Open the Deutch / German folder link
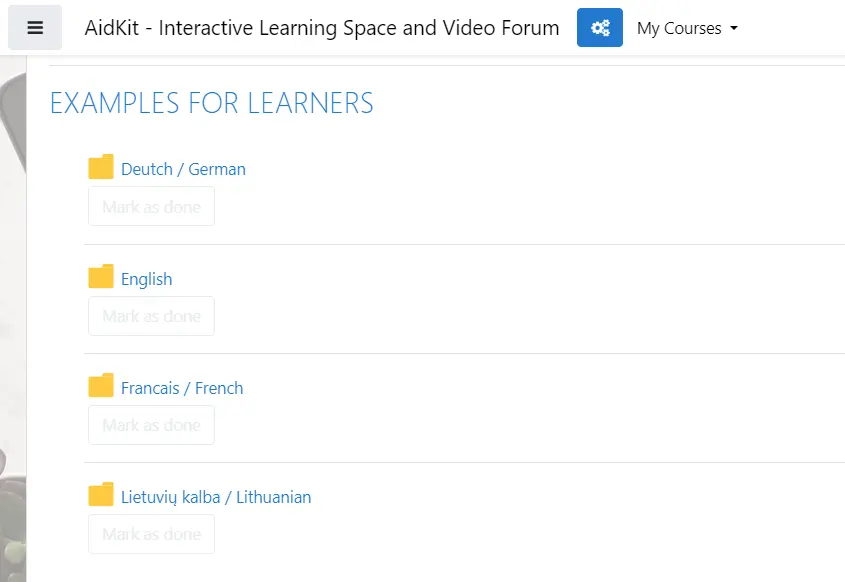 coord(183,169)
